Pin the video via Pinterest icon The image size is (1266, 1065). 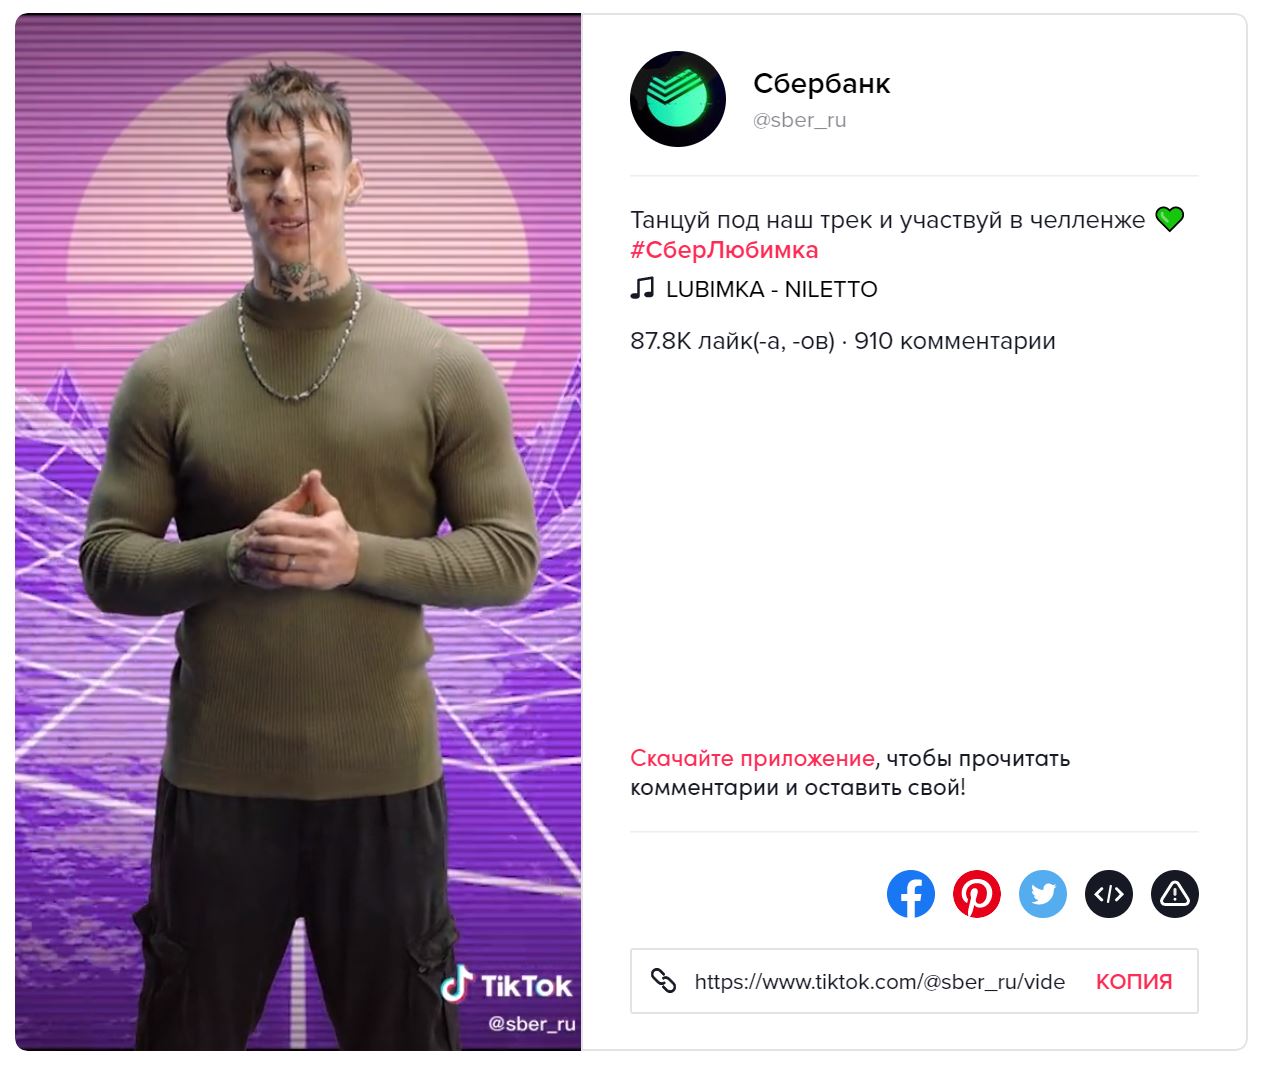[976, 893]
